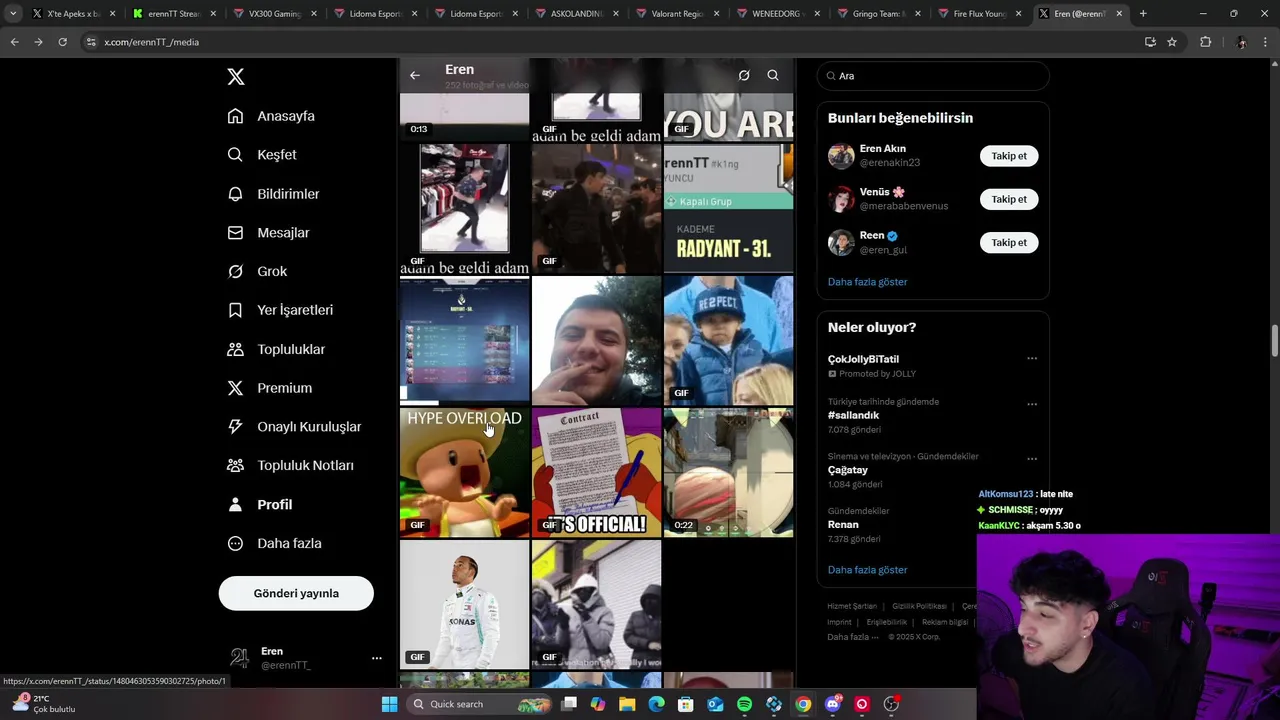This screenshot has height=720, width=1280.
Task: Open smiling man photo thumbnail
Action: 596,340
